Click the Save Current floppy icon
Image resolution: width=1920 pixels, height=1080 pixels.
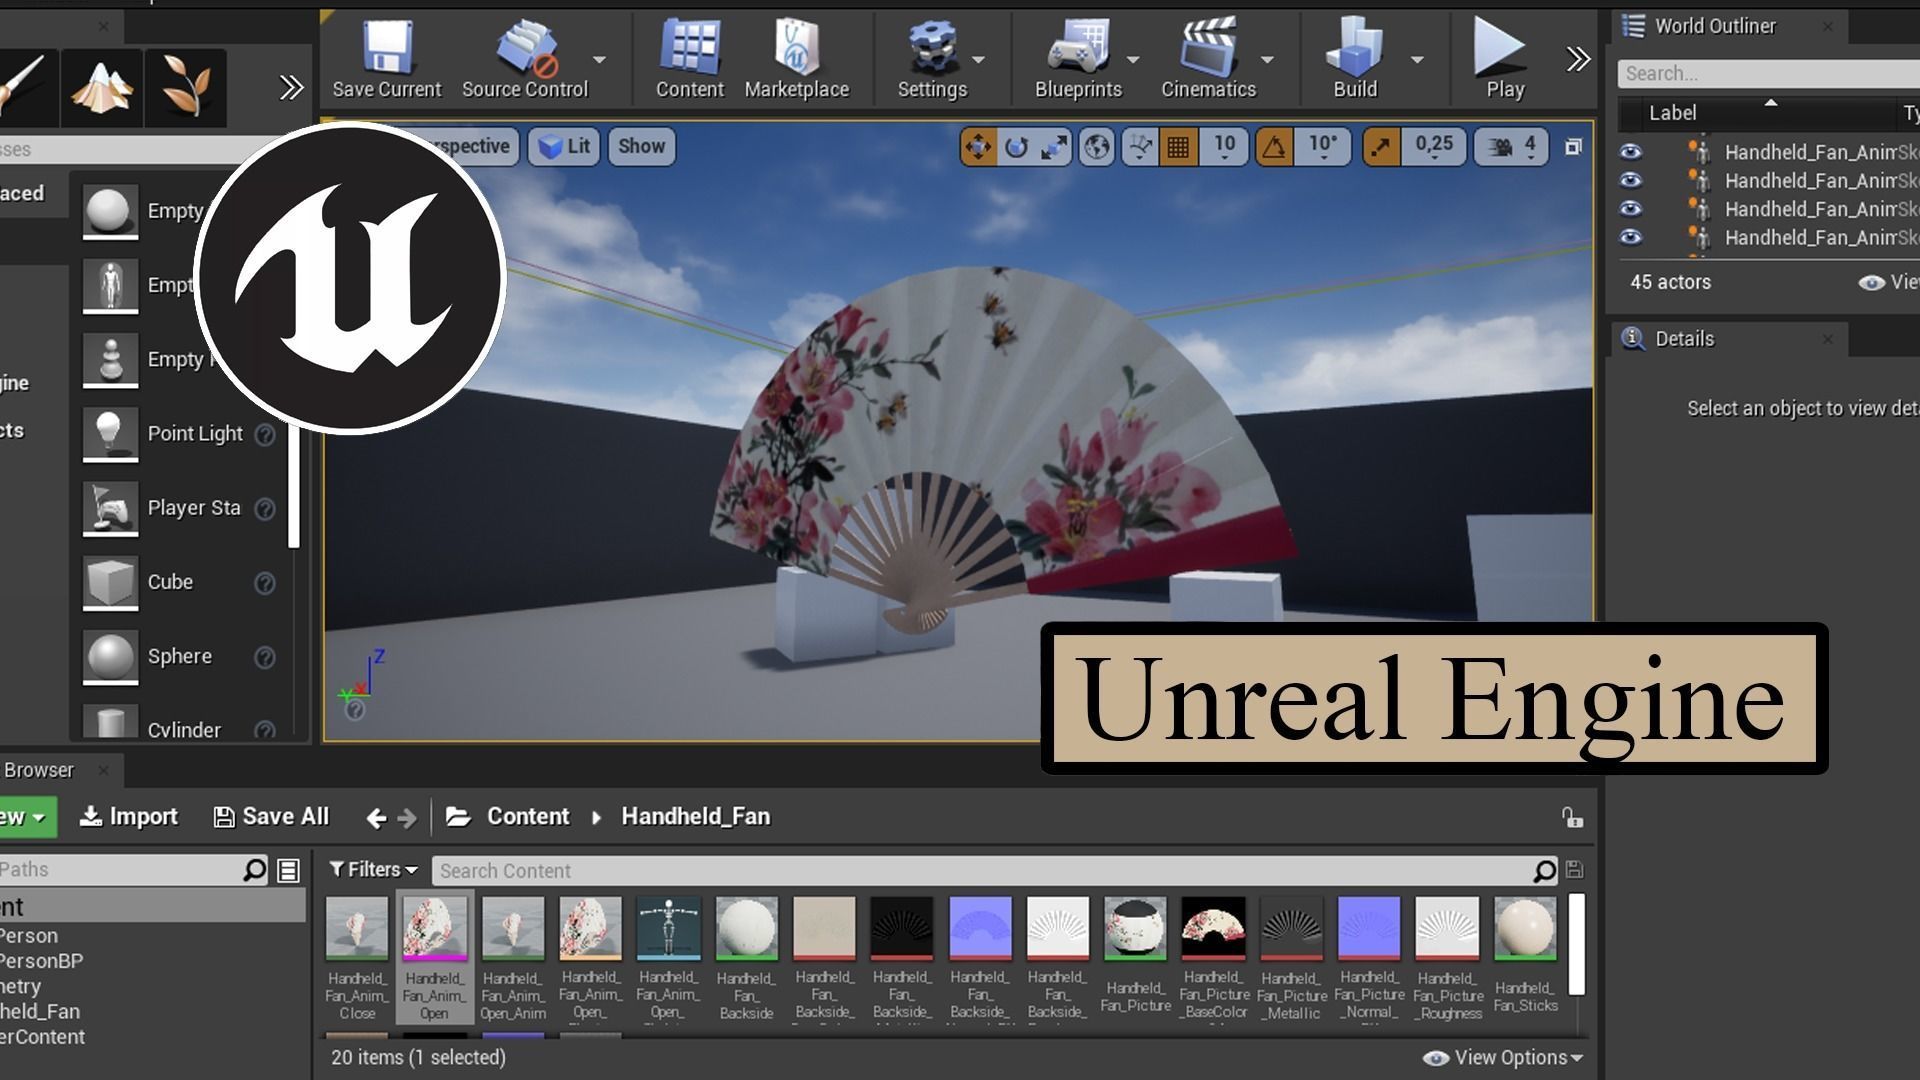[387, 48]
